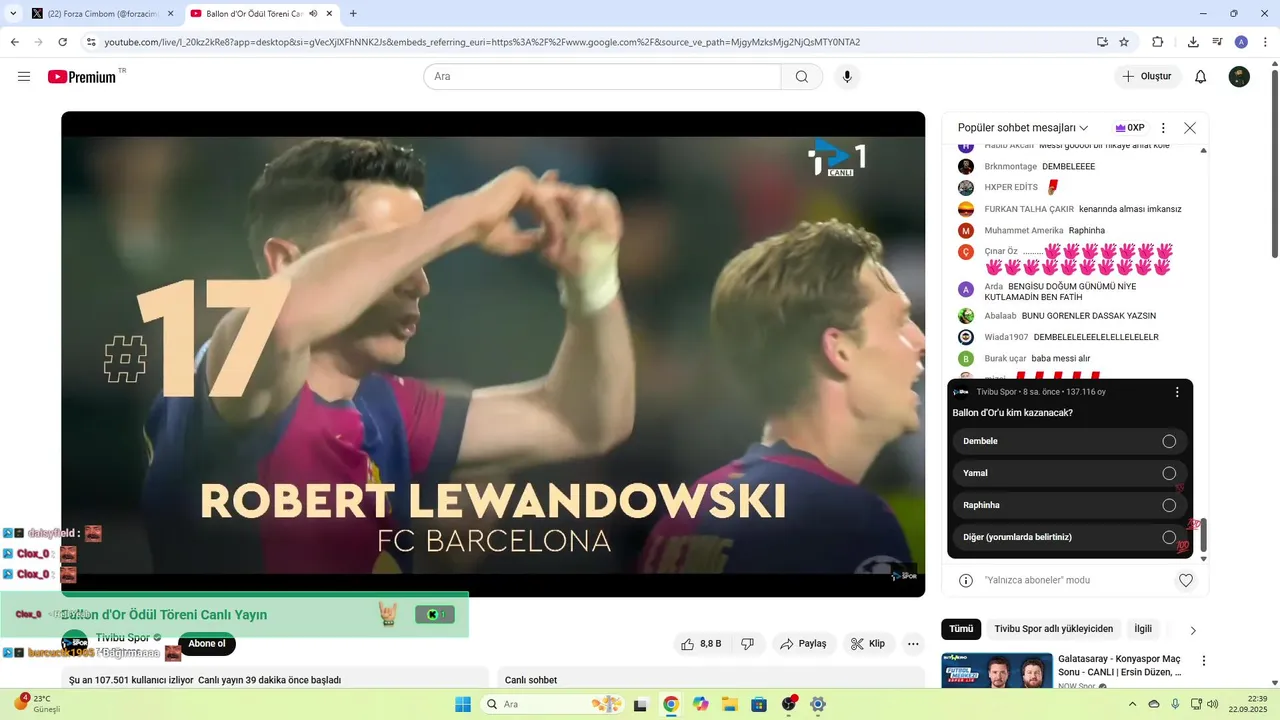Open poll three-dot options menu
Screen dimensions: 1280x720
pos(1177,392)
